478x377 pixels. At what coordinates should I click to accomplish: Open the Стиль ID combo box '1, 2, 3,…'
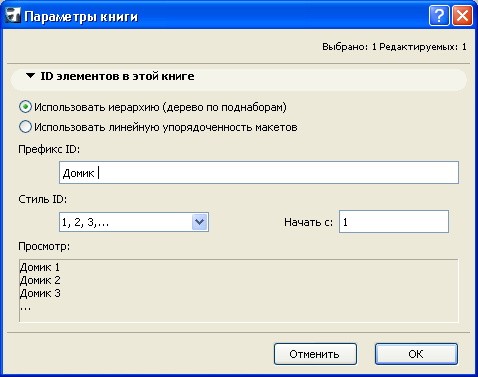point(134,222)
